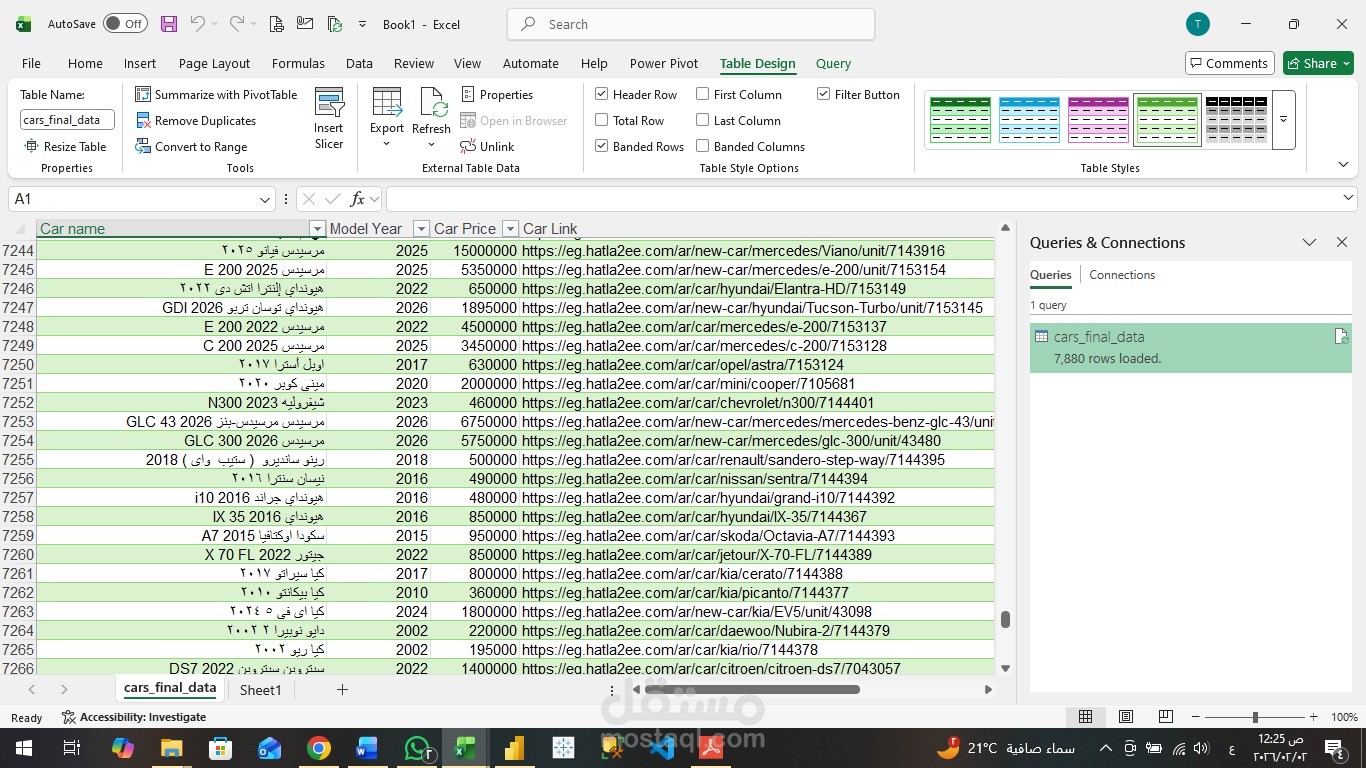This screenshot has height=768, width=1366.
Task: Open Queries & Connections pane options chevron
Action: tap(1309, 242)
